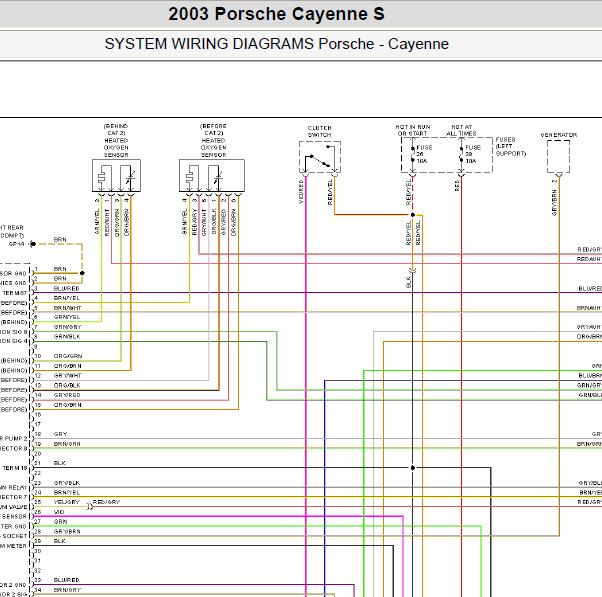Viewport: 602px width, 597px height.
Task: Click the ORG/BRN label on pin 15
Action: click(x=68, y=405)
